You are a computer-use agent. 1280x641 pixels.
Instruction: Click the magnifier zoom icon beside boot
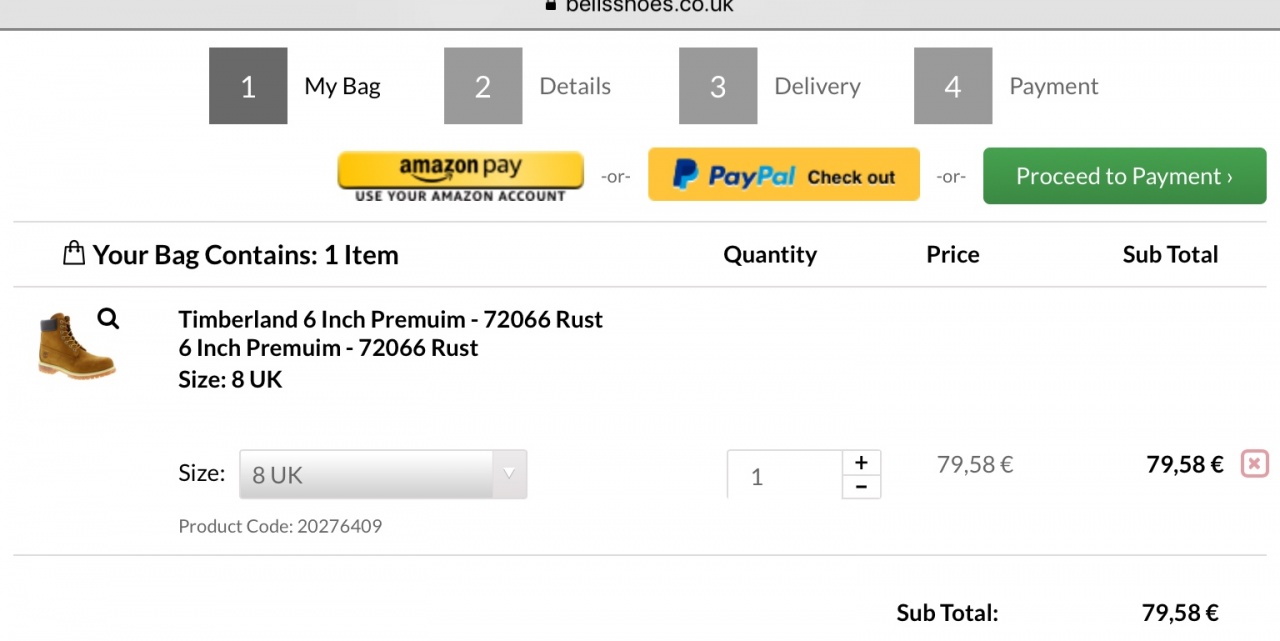(108, 319)
